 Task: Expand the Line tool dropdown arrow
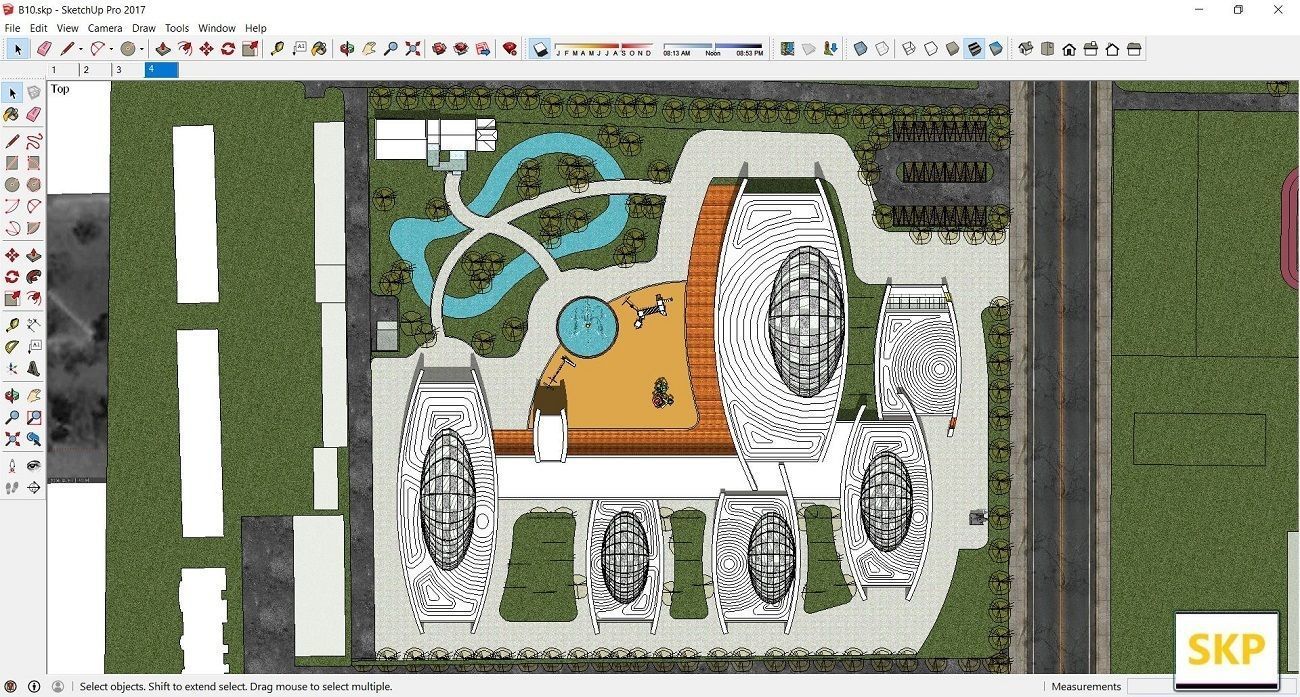(x=81, y=49)
